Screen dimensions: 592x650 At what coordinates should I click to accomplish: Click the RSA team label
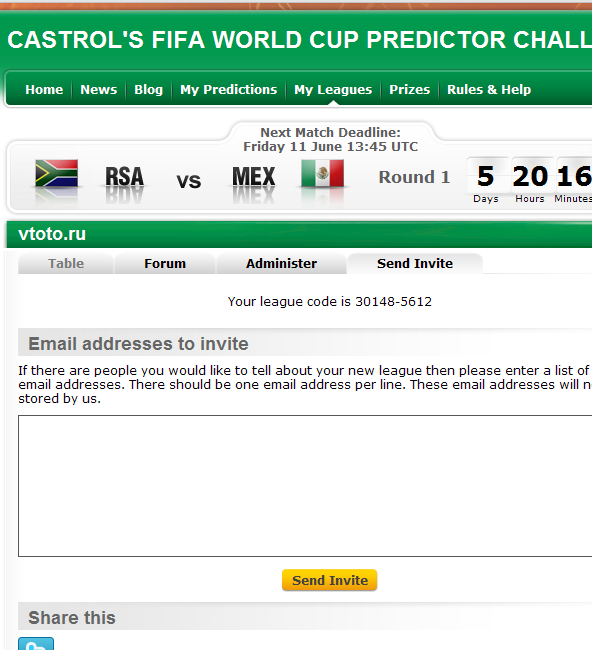[124, 177]
